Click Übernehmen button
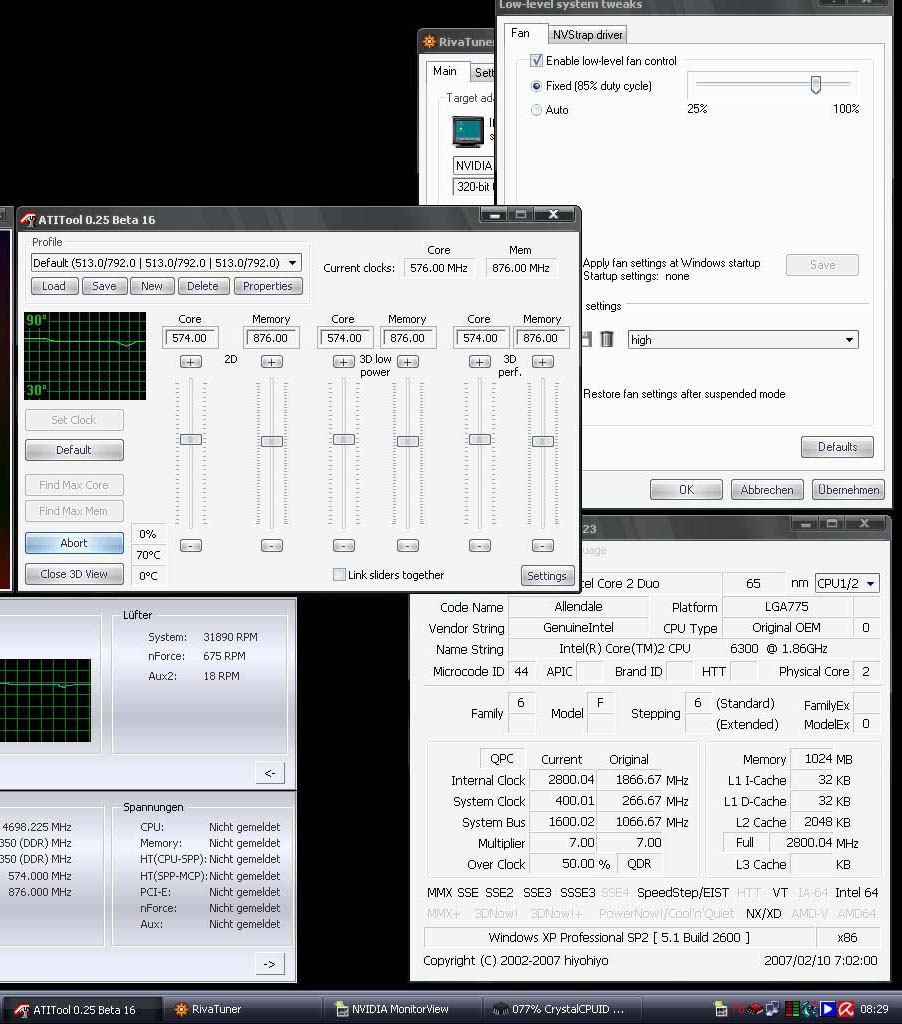Viewport: 902px width, 1024px height. pyautogui.click(x=848, y=490)
